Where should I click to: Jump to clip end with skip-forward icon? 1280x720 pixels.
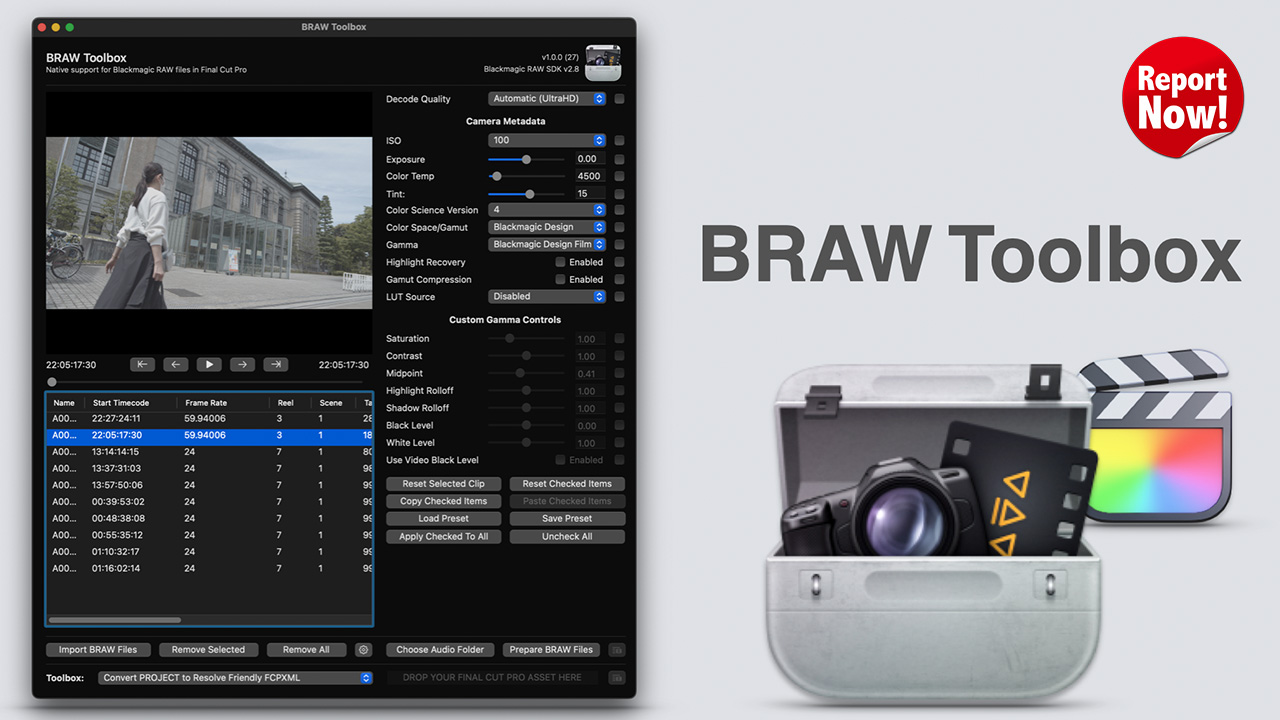point(275,364)
